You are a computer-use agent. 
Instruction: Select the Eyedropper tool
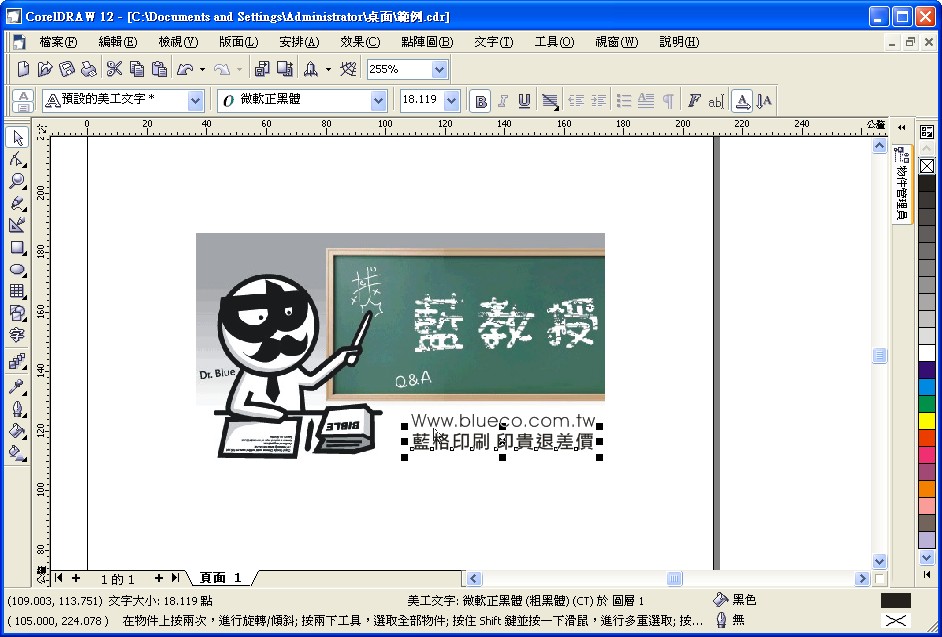(17, 386)
